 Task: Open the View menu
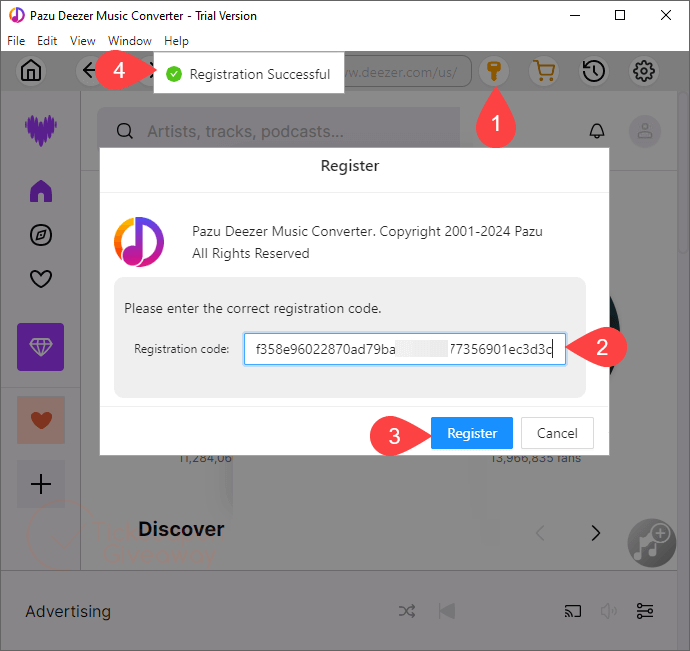(83, 41)
